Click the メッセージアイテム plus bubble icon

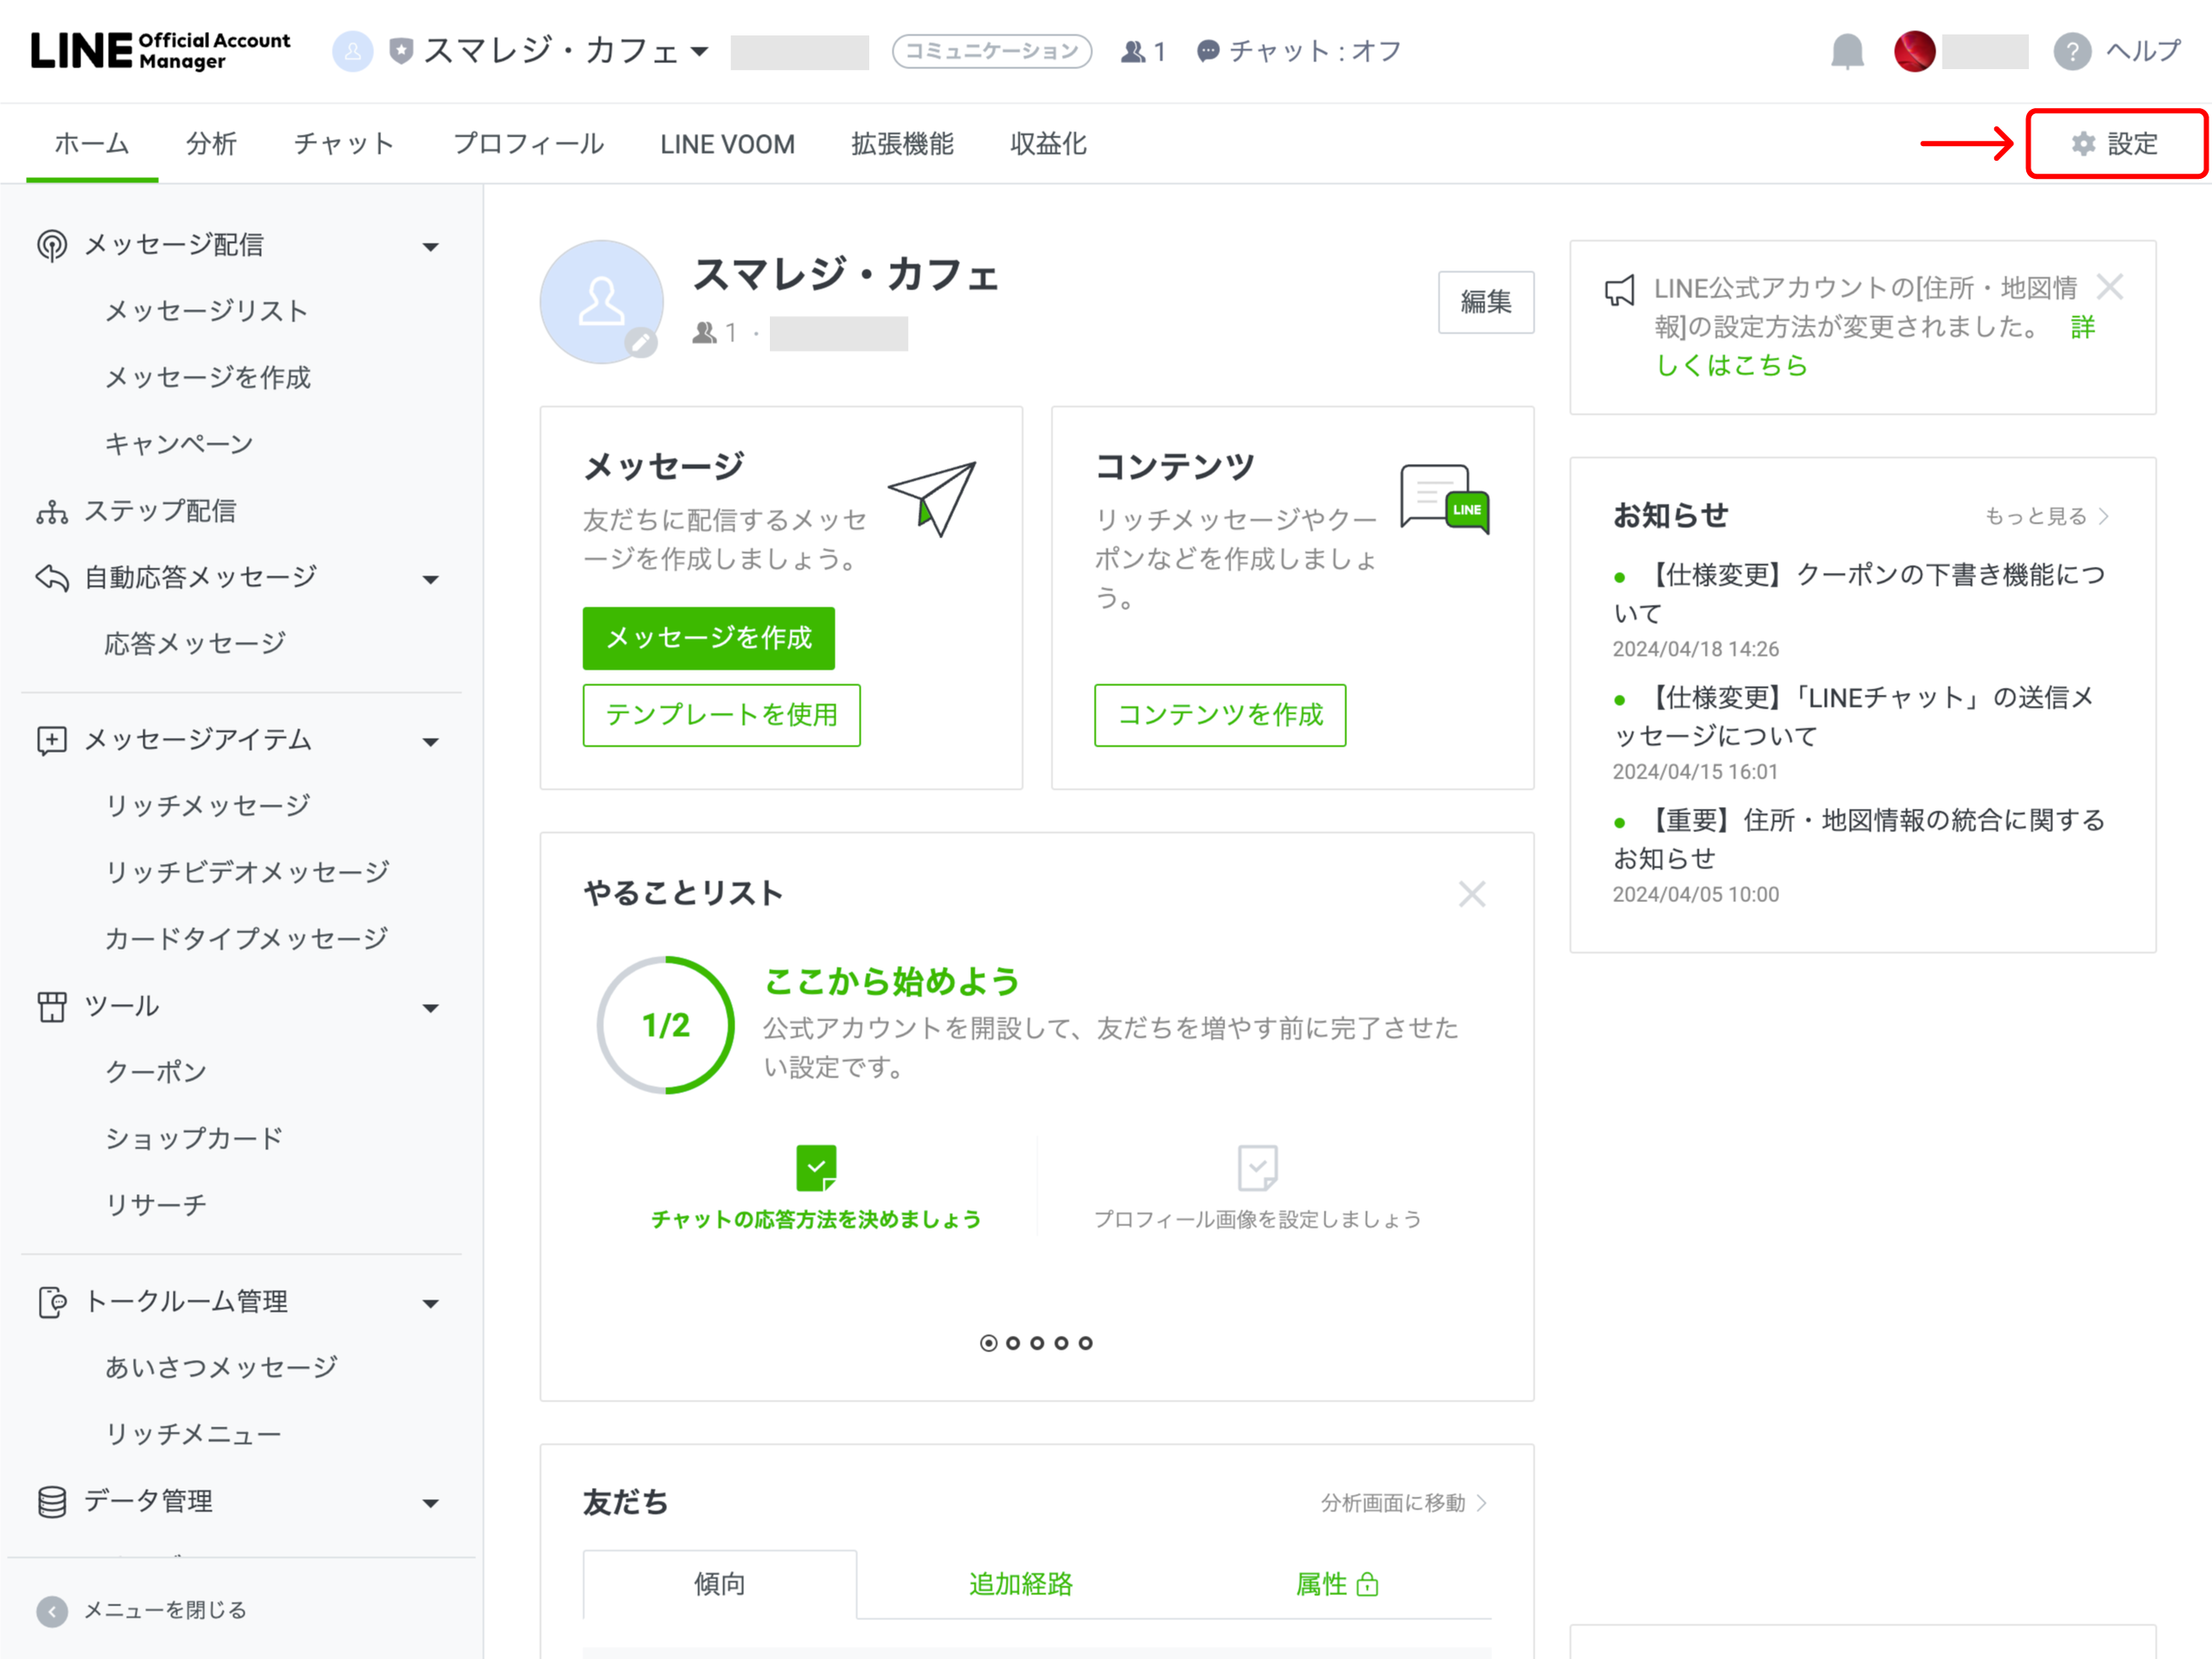52,740
